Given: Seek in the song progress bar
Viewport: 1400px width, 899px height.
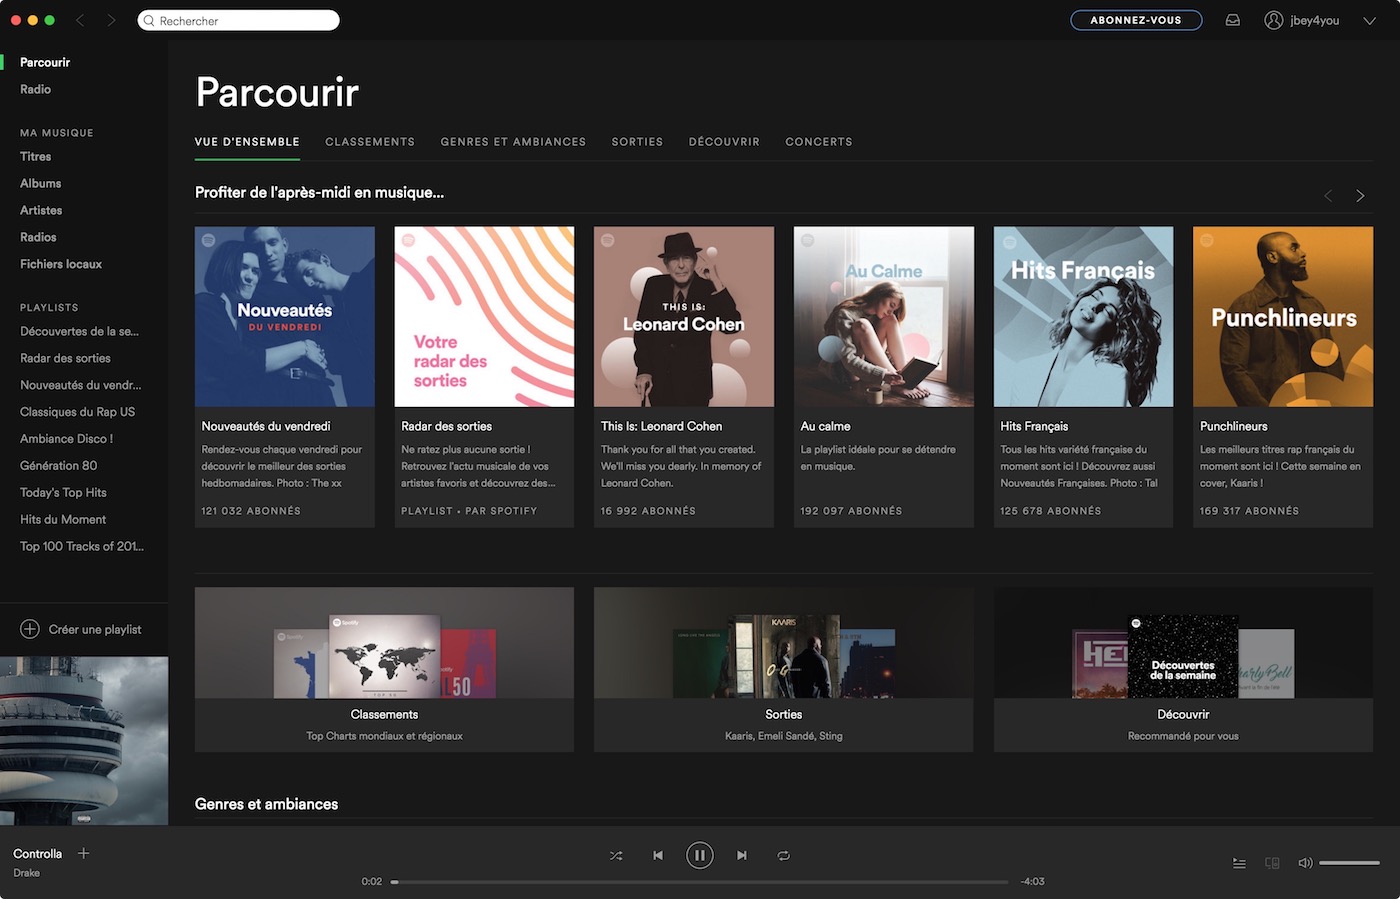Looking at the screenshot, I should [700, 882].
